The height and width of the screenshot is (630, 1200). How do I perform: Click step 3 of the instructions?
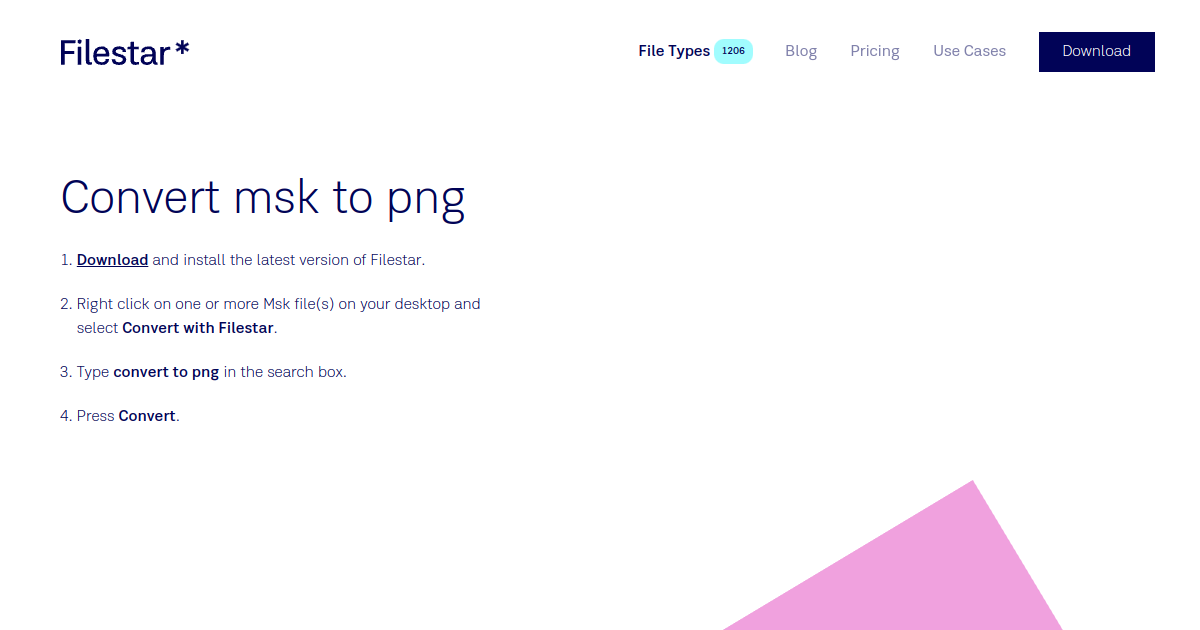211,371
